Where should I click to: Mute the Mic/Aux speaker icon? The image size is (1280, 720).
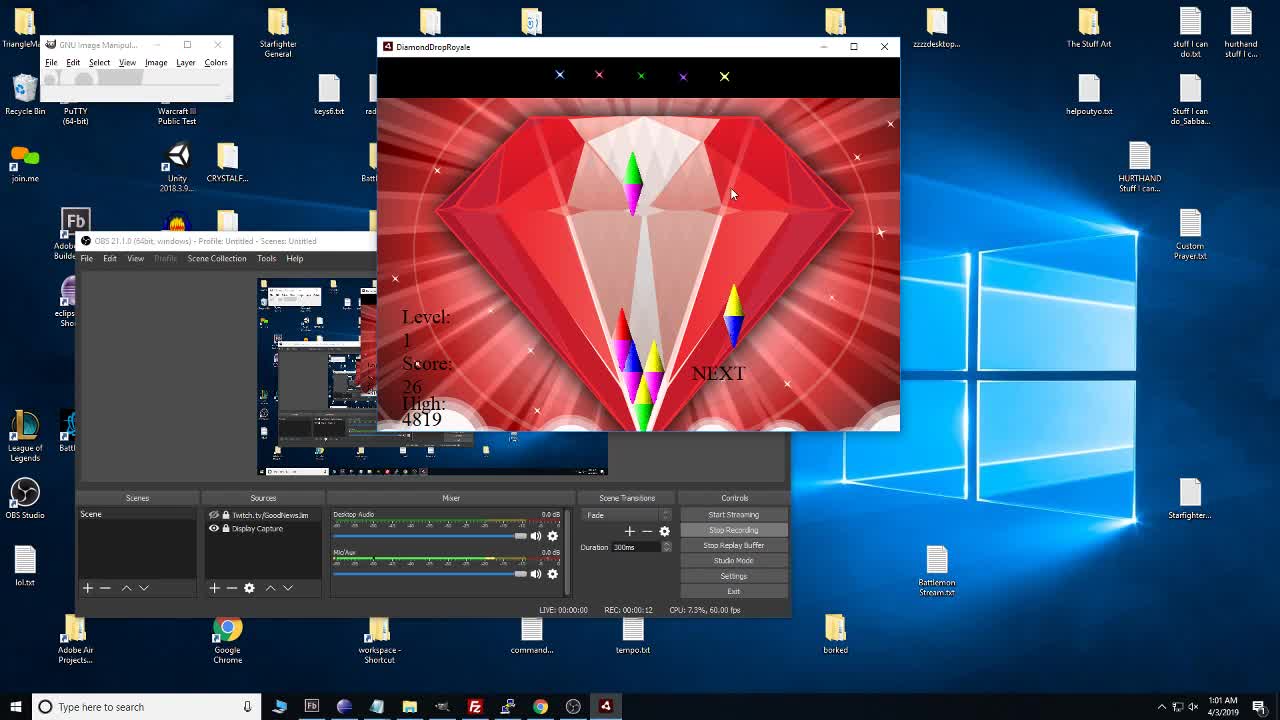click(x=536, y=574)
